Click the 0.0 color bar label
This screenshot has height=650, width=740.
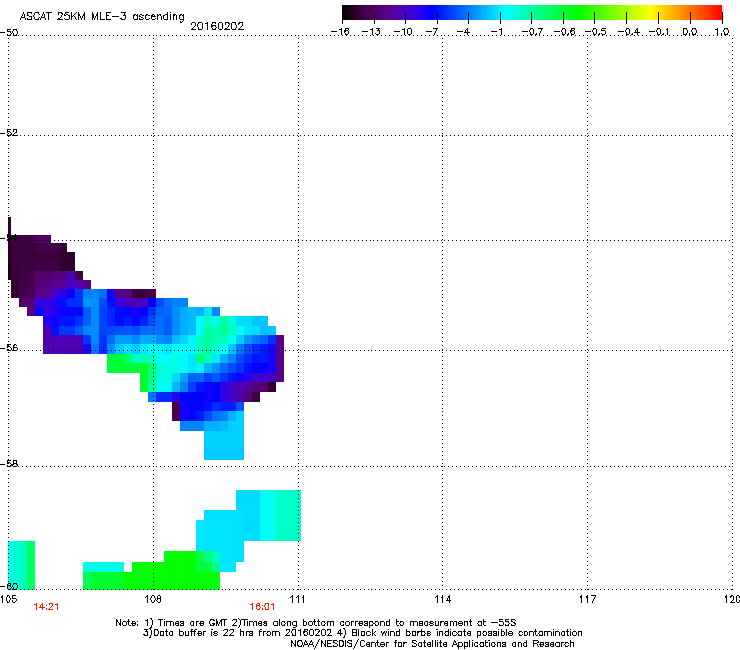690,32
